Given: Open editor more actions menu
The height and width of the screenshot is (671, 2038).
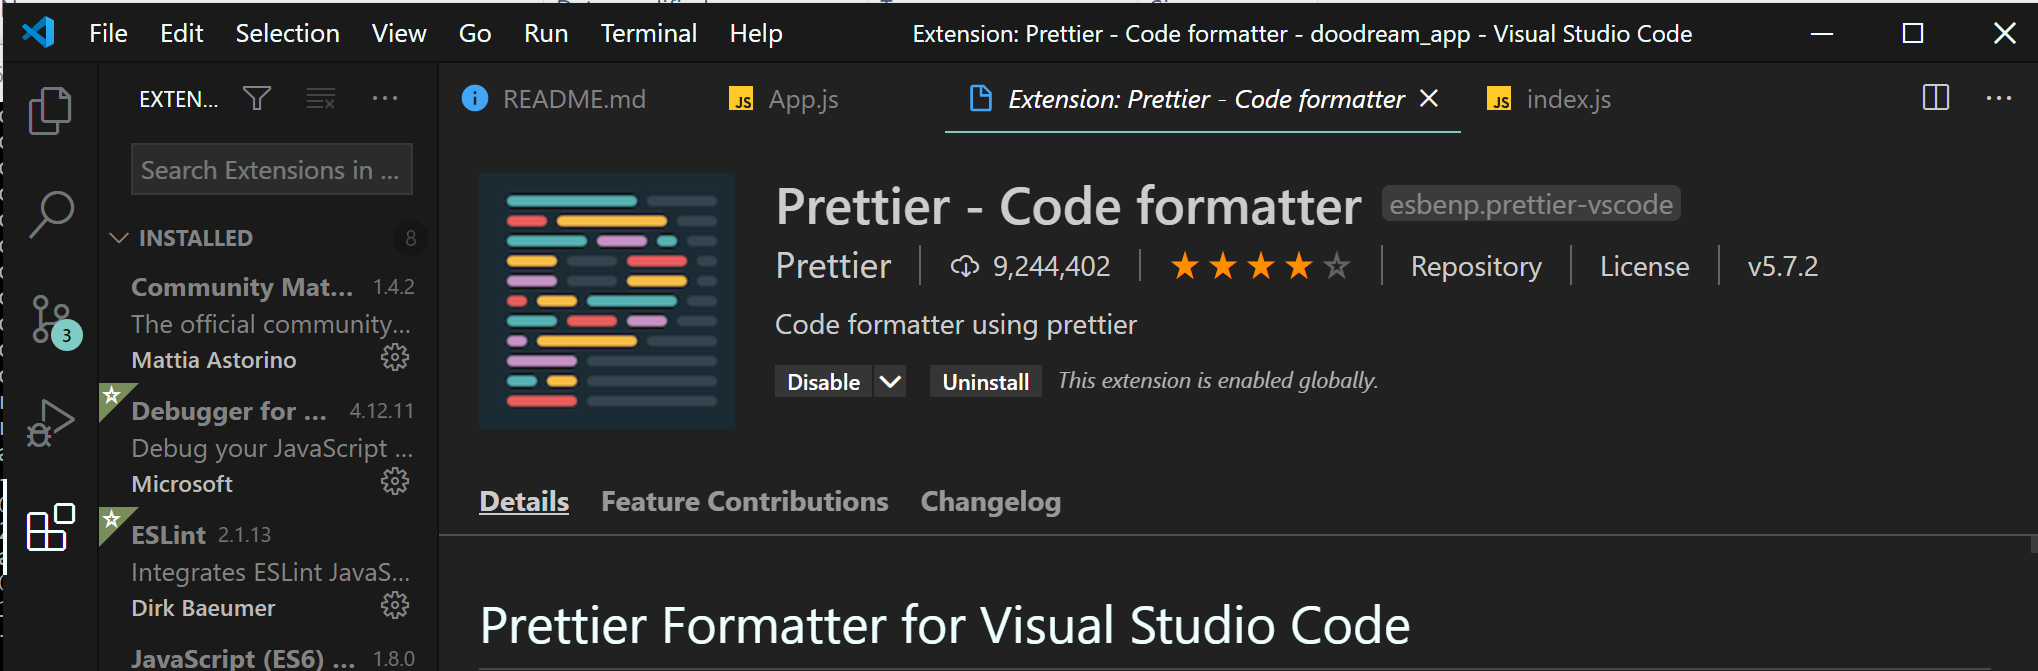Looking at the screenshot, I should coord(1999,98).
